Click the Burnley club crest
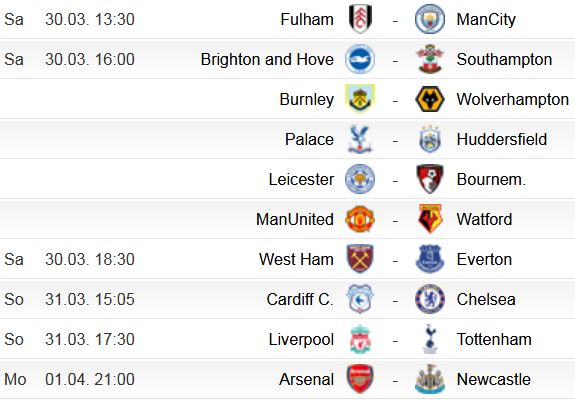 360,99
